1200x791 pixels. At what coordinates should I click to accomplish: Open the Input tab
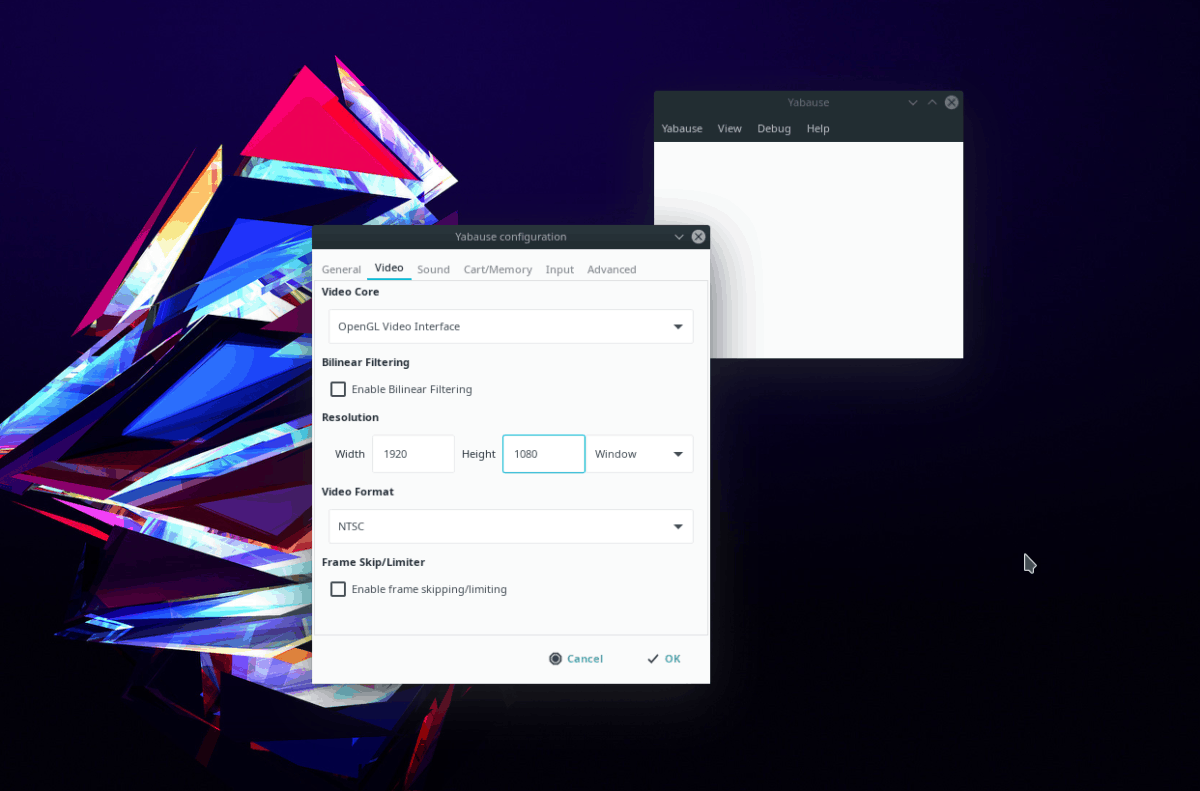[559, 269]
